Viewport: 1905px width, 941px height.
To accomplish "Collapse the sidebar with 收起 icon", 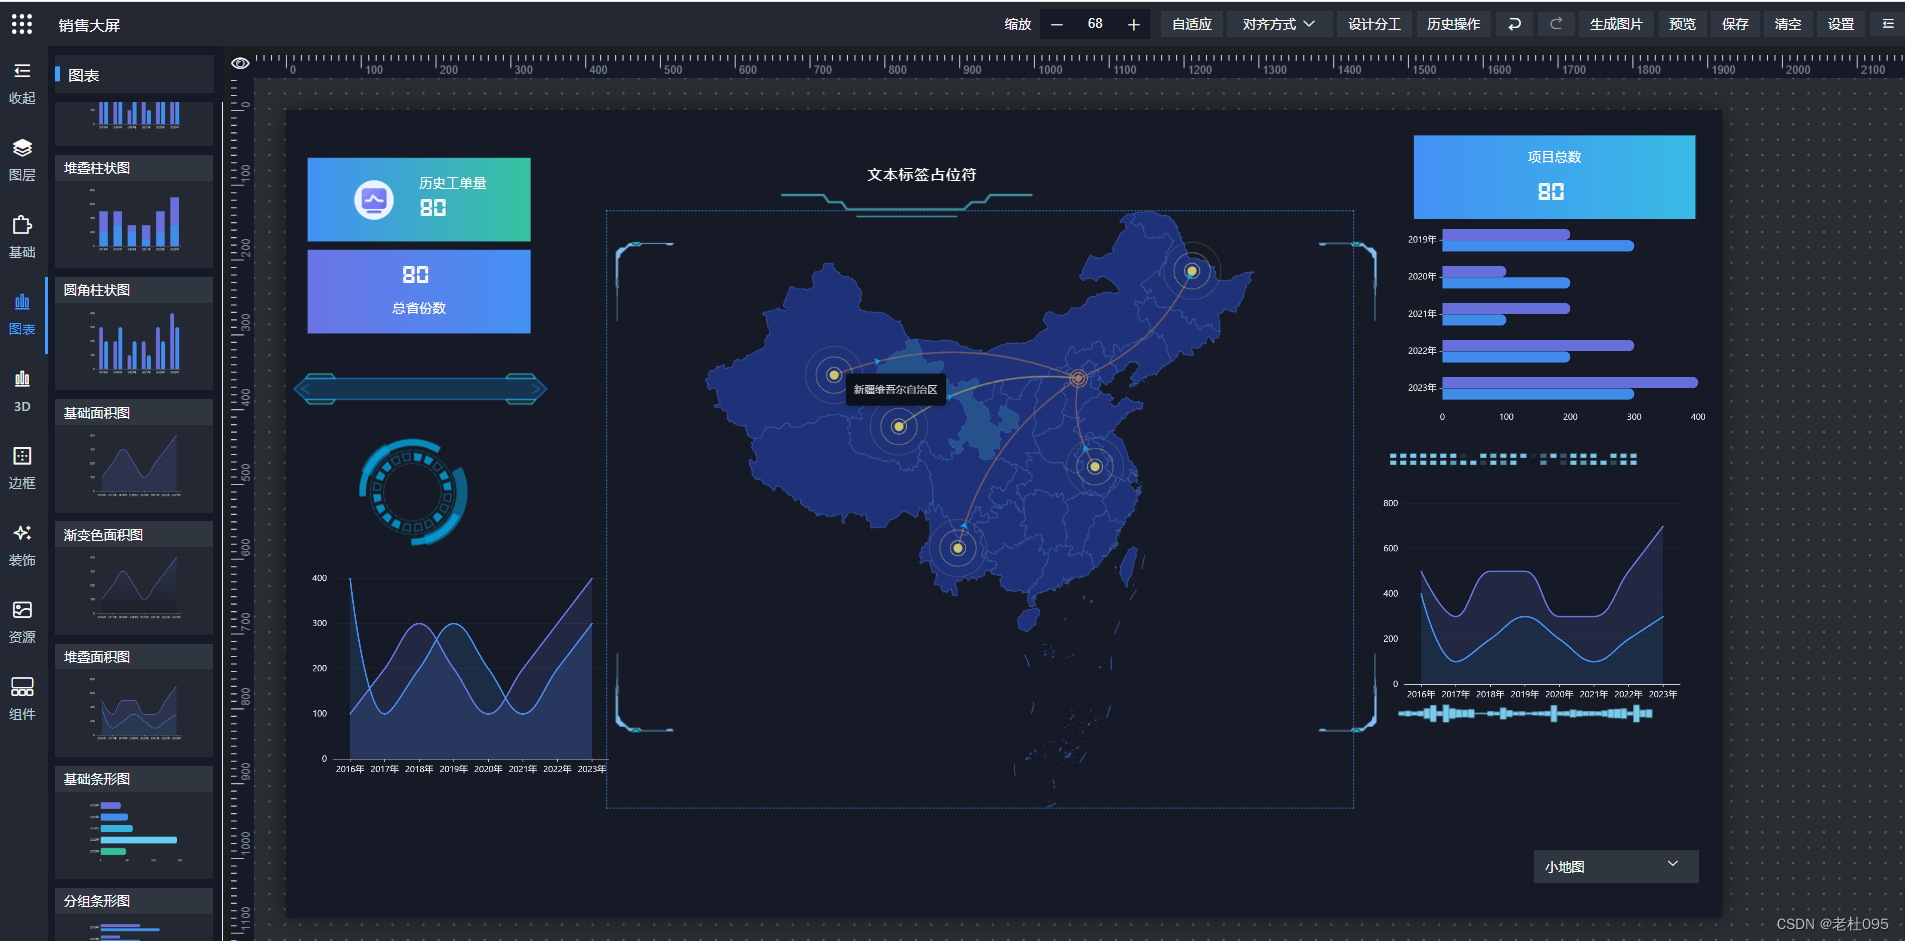I will coord(22,82).
